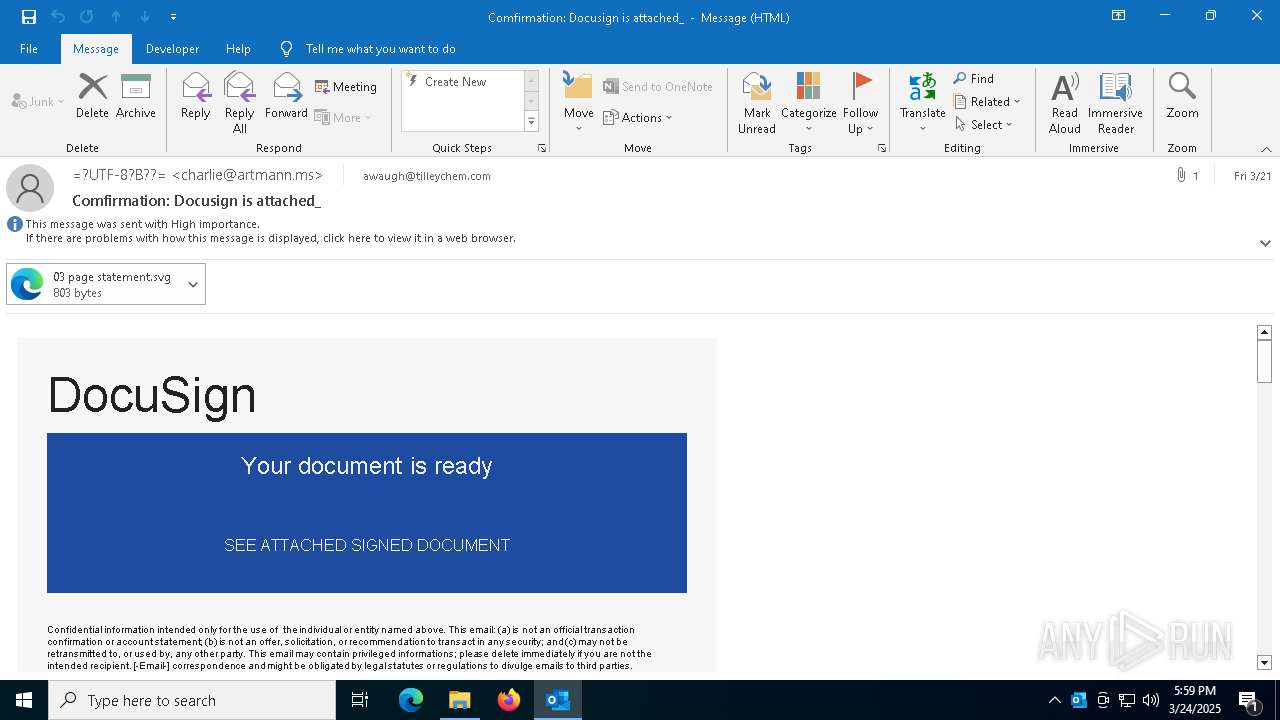This screenshot has width=1280, height=720.
Task: Open the Quick Steps dialog launcher
Action: pos(542,148)
